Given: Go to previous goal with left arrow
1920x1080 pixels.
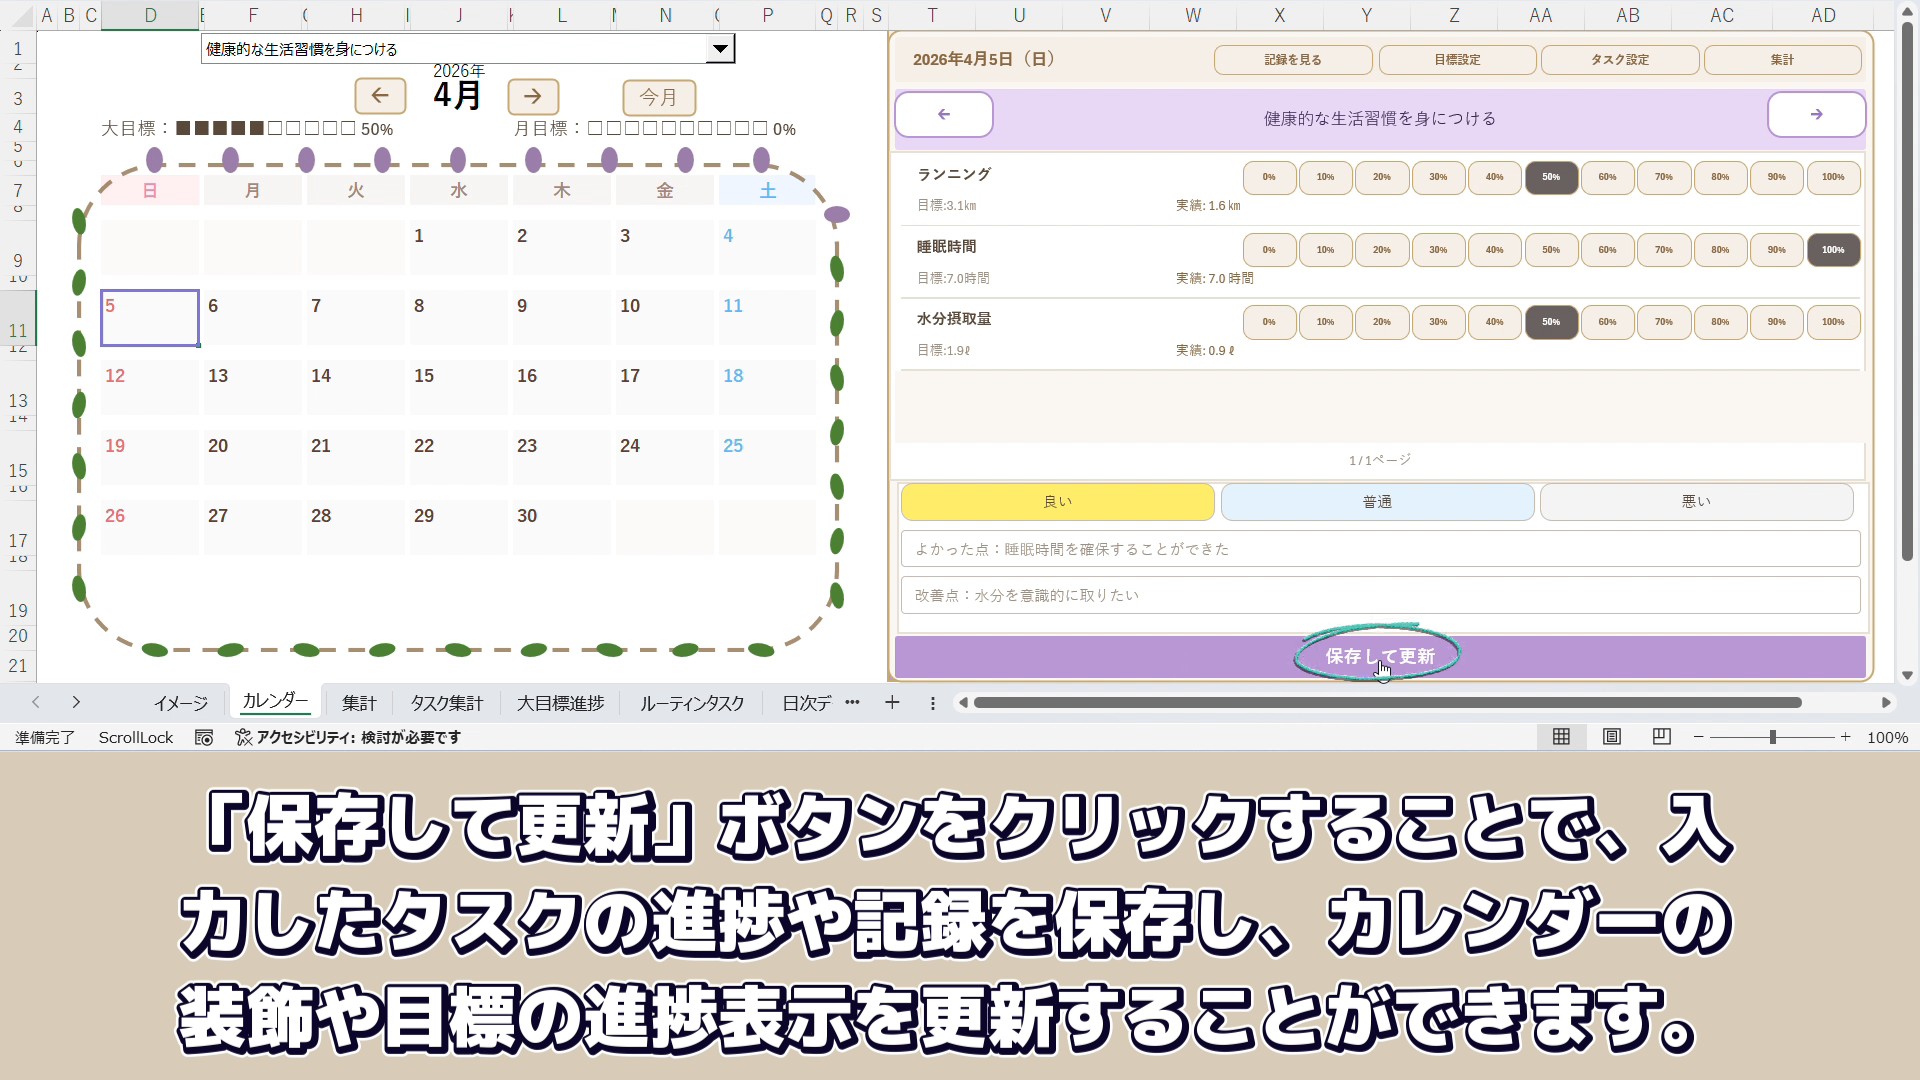Looking at the screenshot, I should 944,115.
